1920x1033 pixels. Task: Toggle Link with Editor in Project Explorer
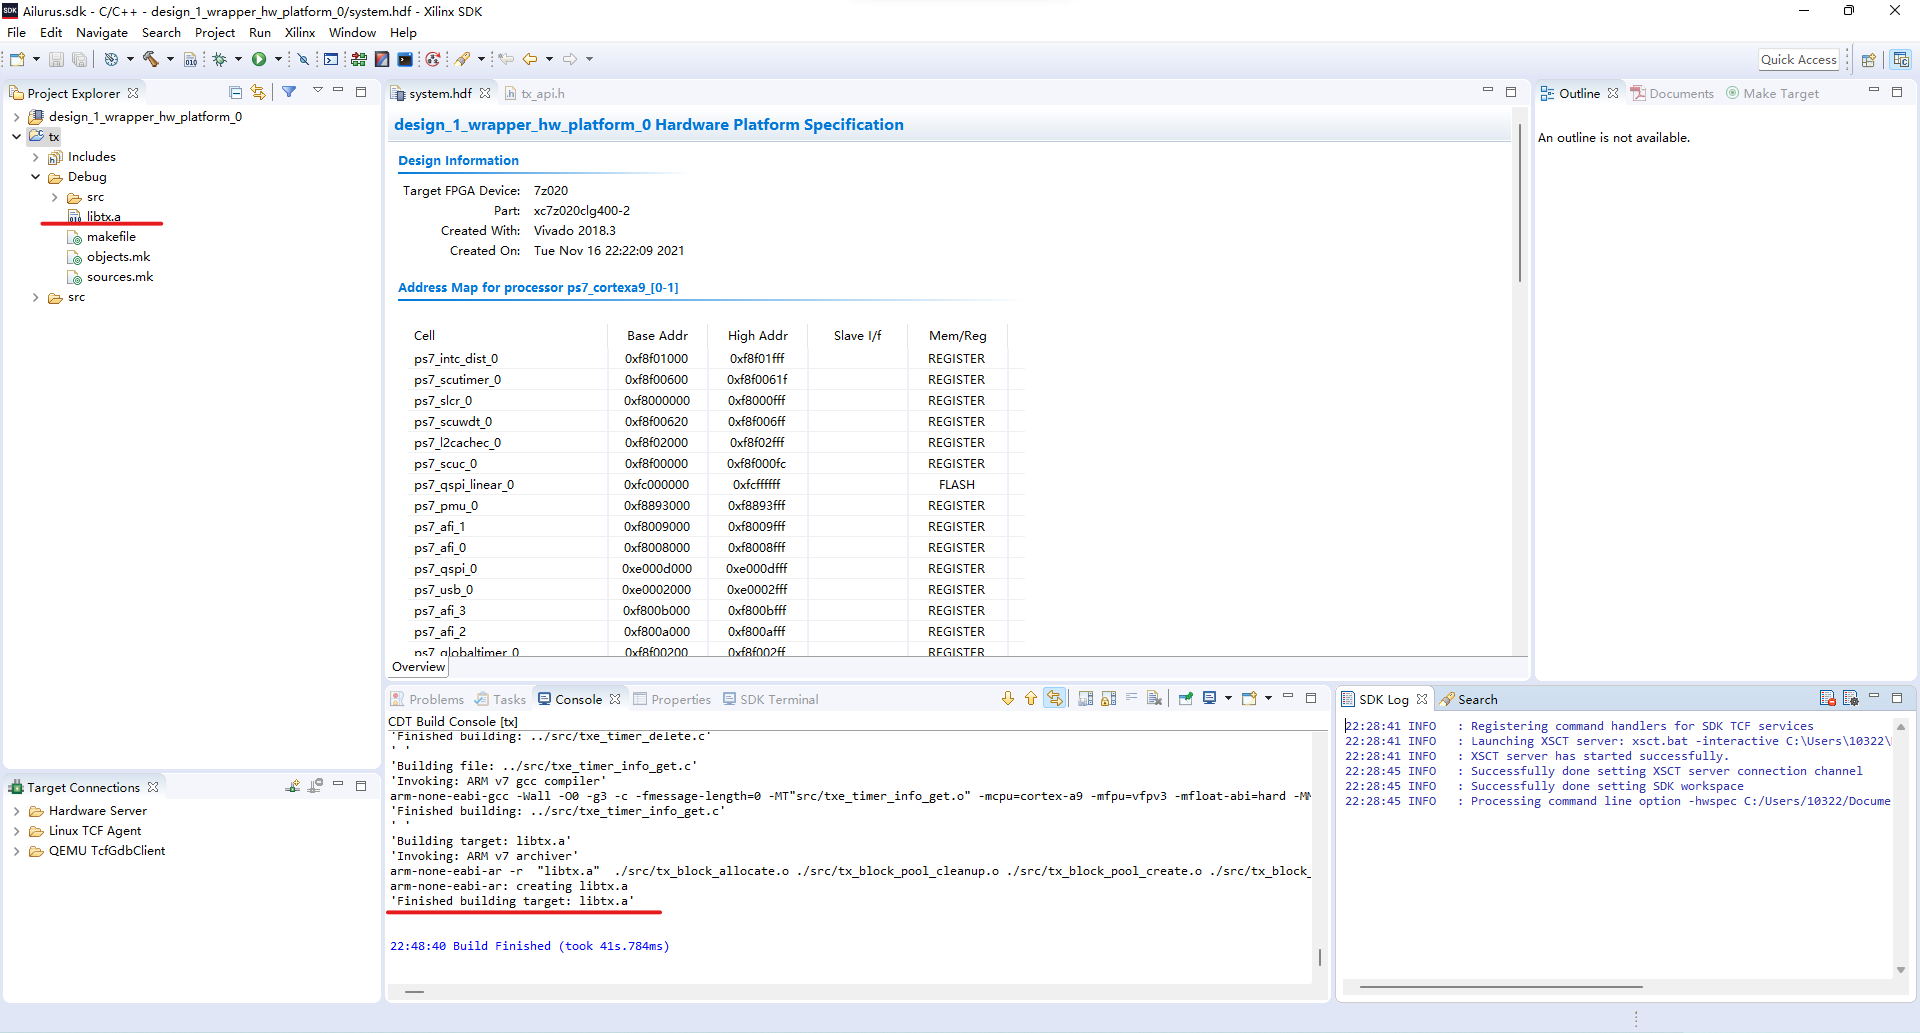click(x=259, y=92)
